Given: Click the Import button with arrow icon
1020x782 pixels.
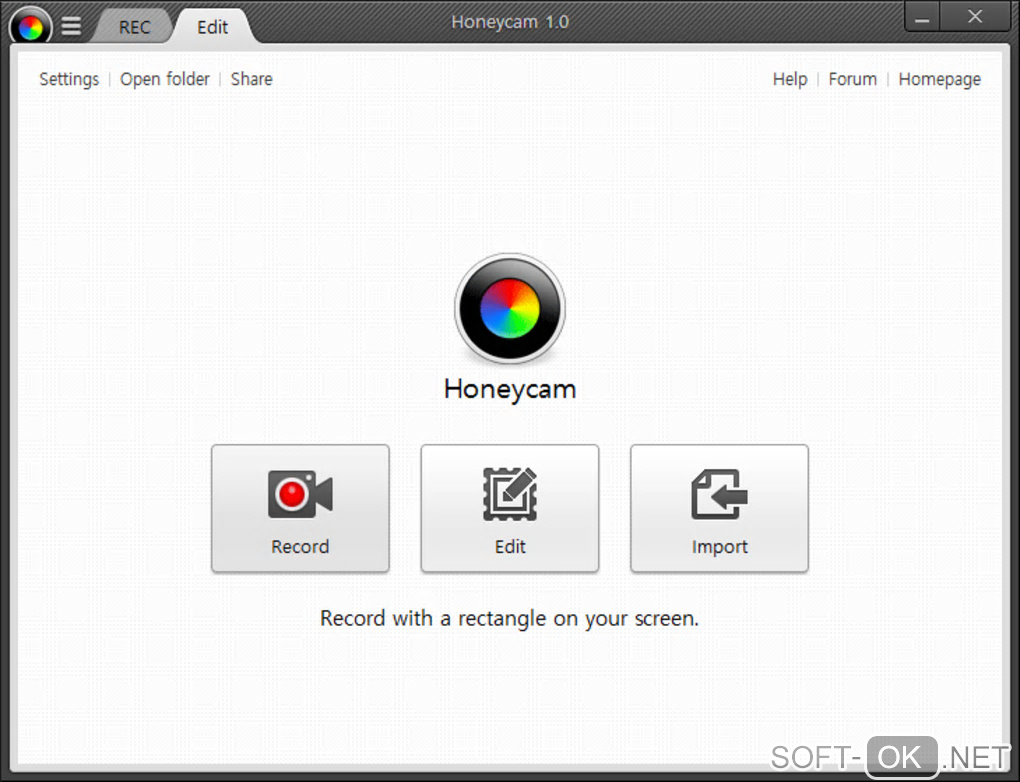Looking at the screenshot, I should (719, 509).
